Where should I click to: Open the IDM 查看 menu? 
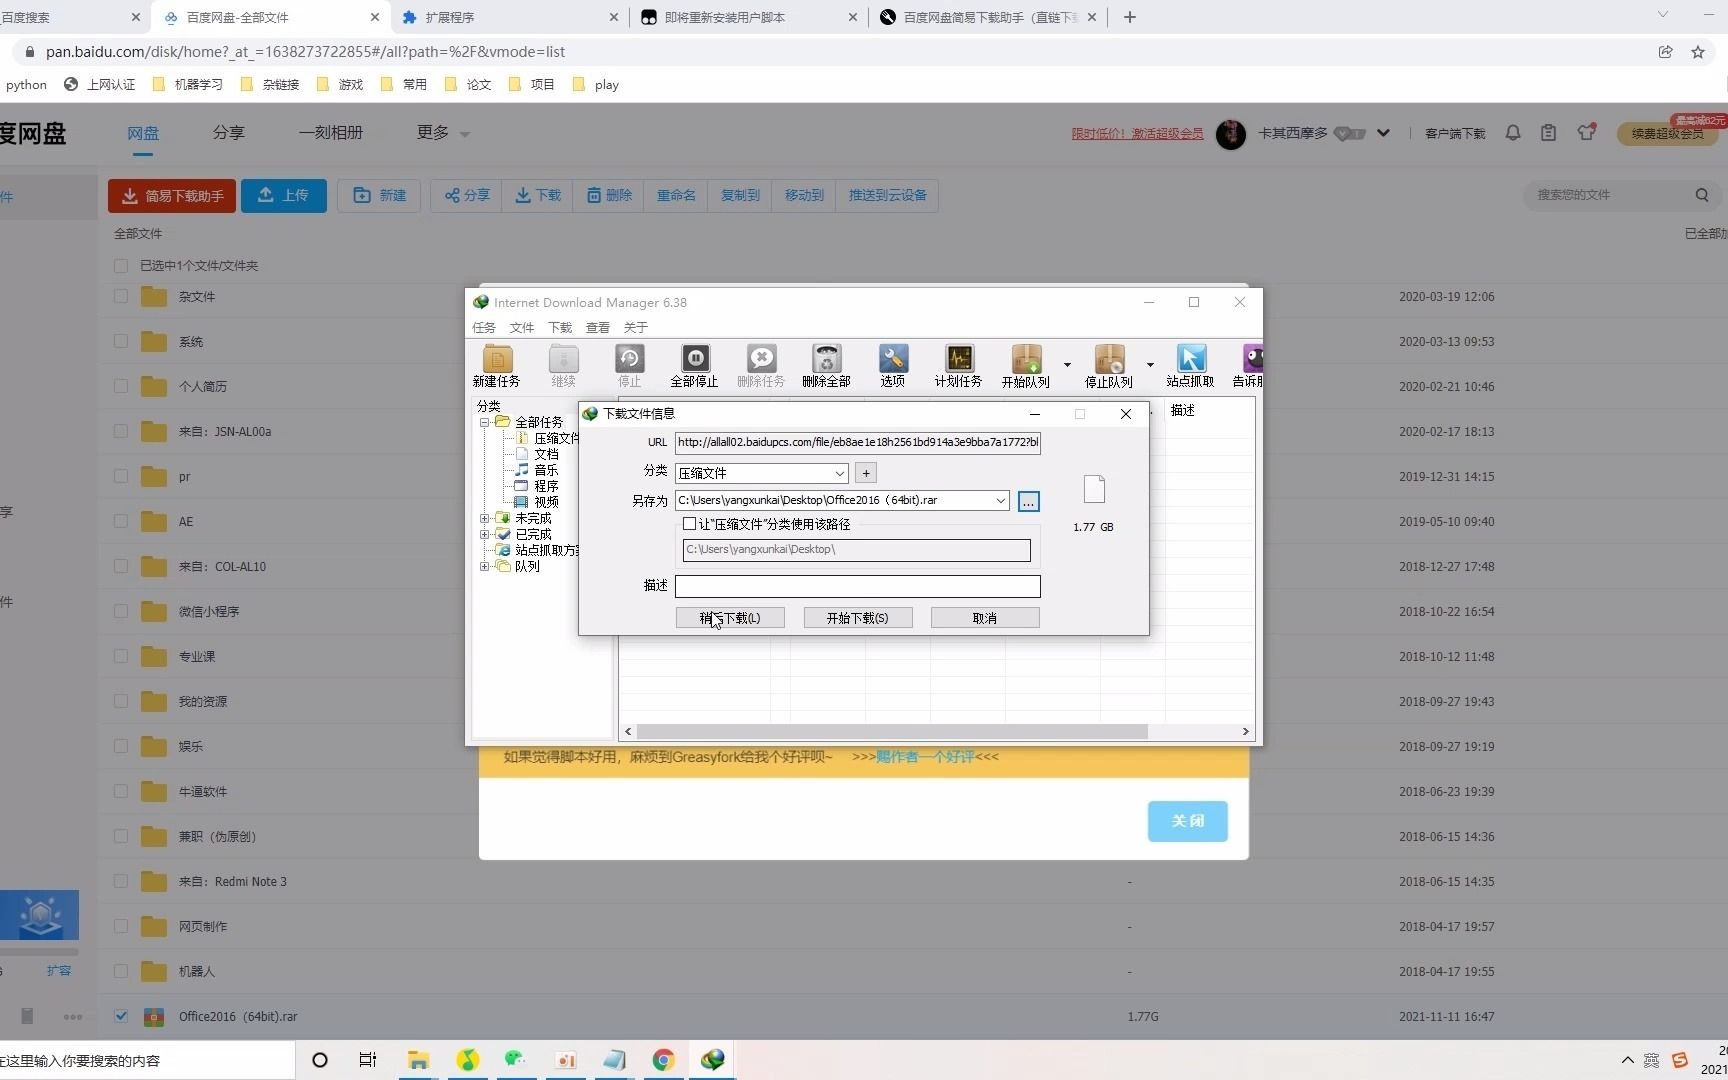(598, 327)
